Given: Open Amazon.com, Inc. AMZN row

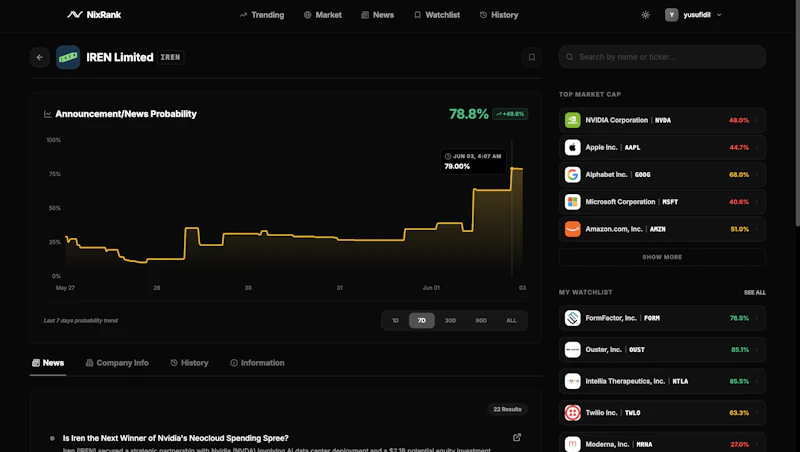Looking at the screenshot, I should point(662,229).
